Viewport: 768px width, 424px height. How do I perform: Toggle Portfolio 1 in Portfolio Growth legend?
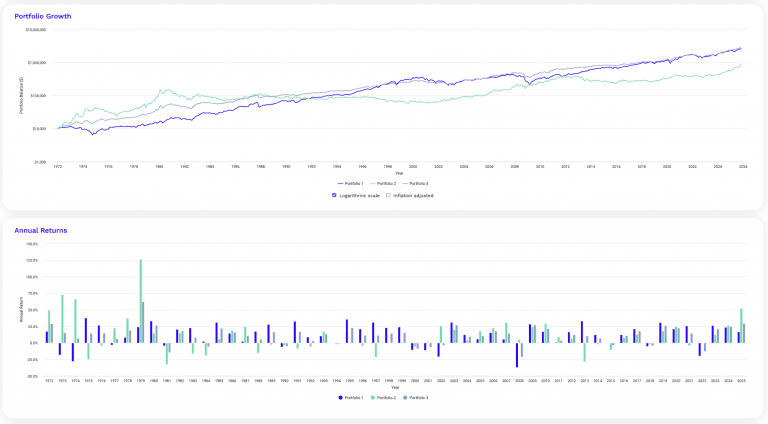point(351,184)
